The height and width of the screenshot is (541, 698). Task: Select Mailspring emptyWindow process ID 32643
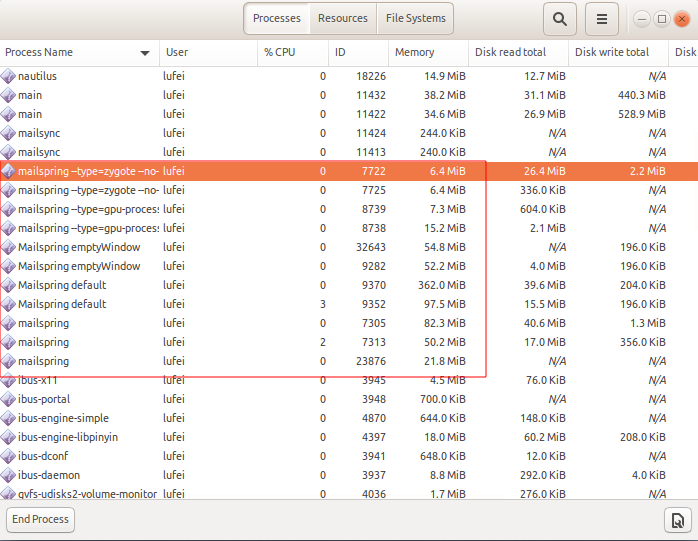349,247
